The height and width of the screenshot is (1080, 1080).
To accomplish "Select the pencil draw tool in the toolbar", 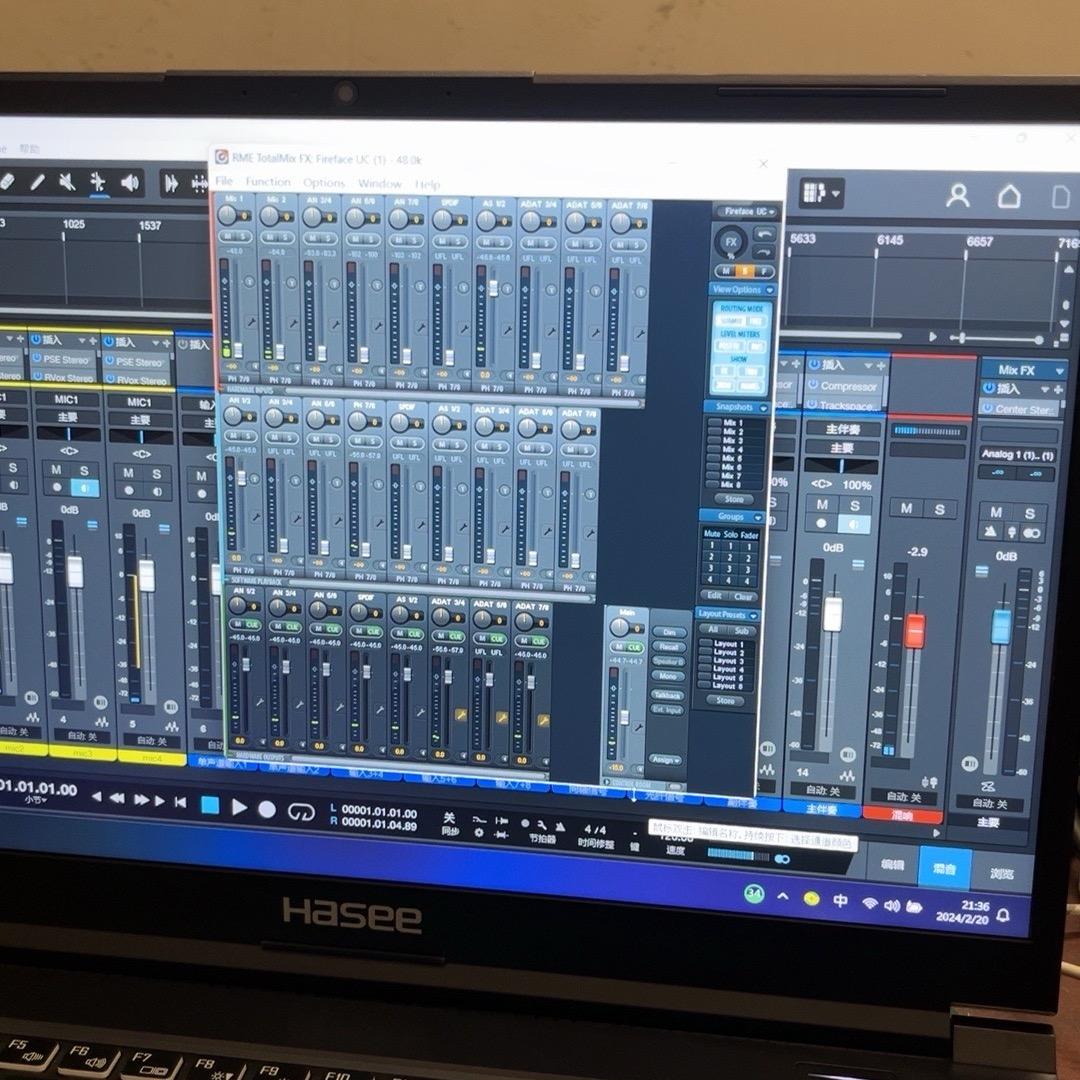I will (x=37, y=181).
